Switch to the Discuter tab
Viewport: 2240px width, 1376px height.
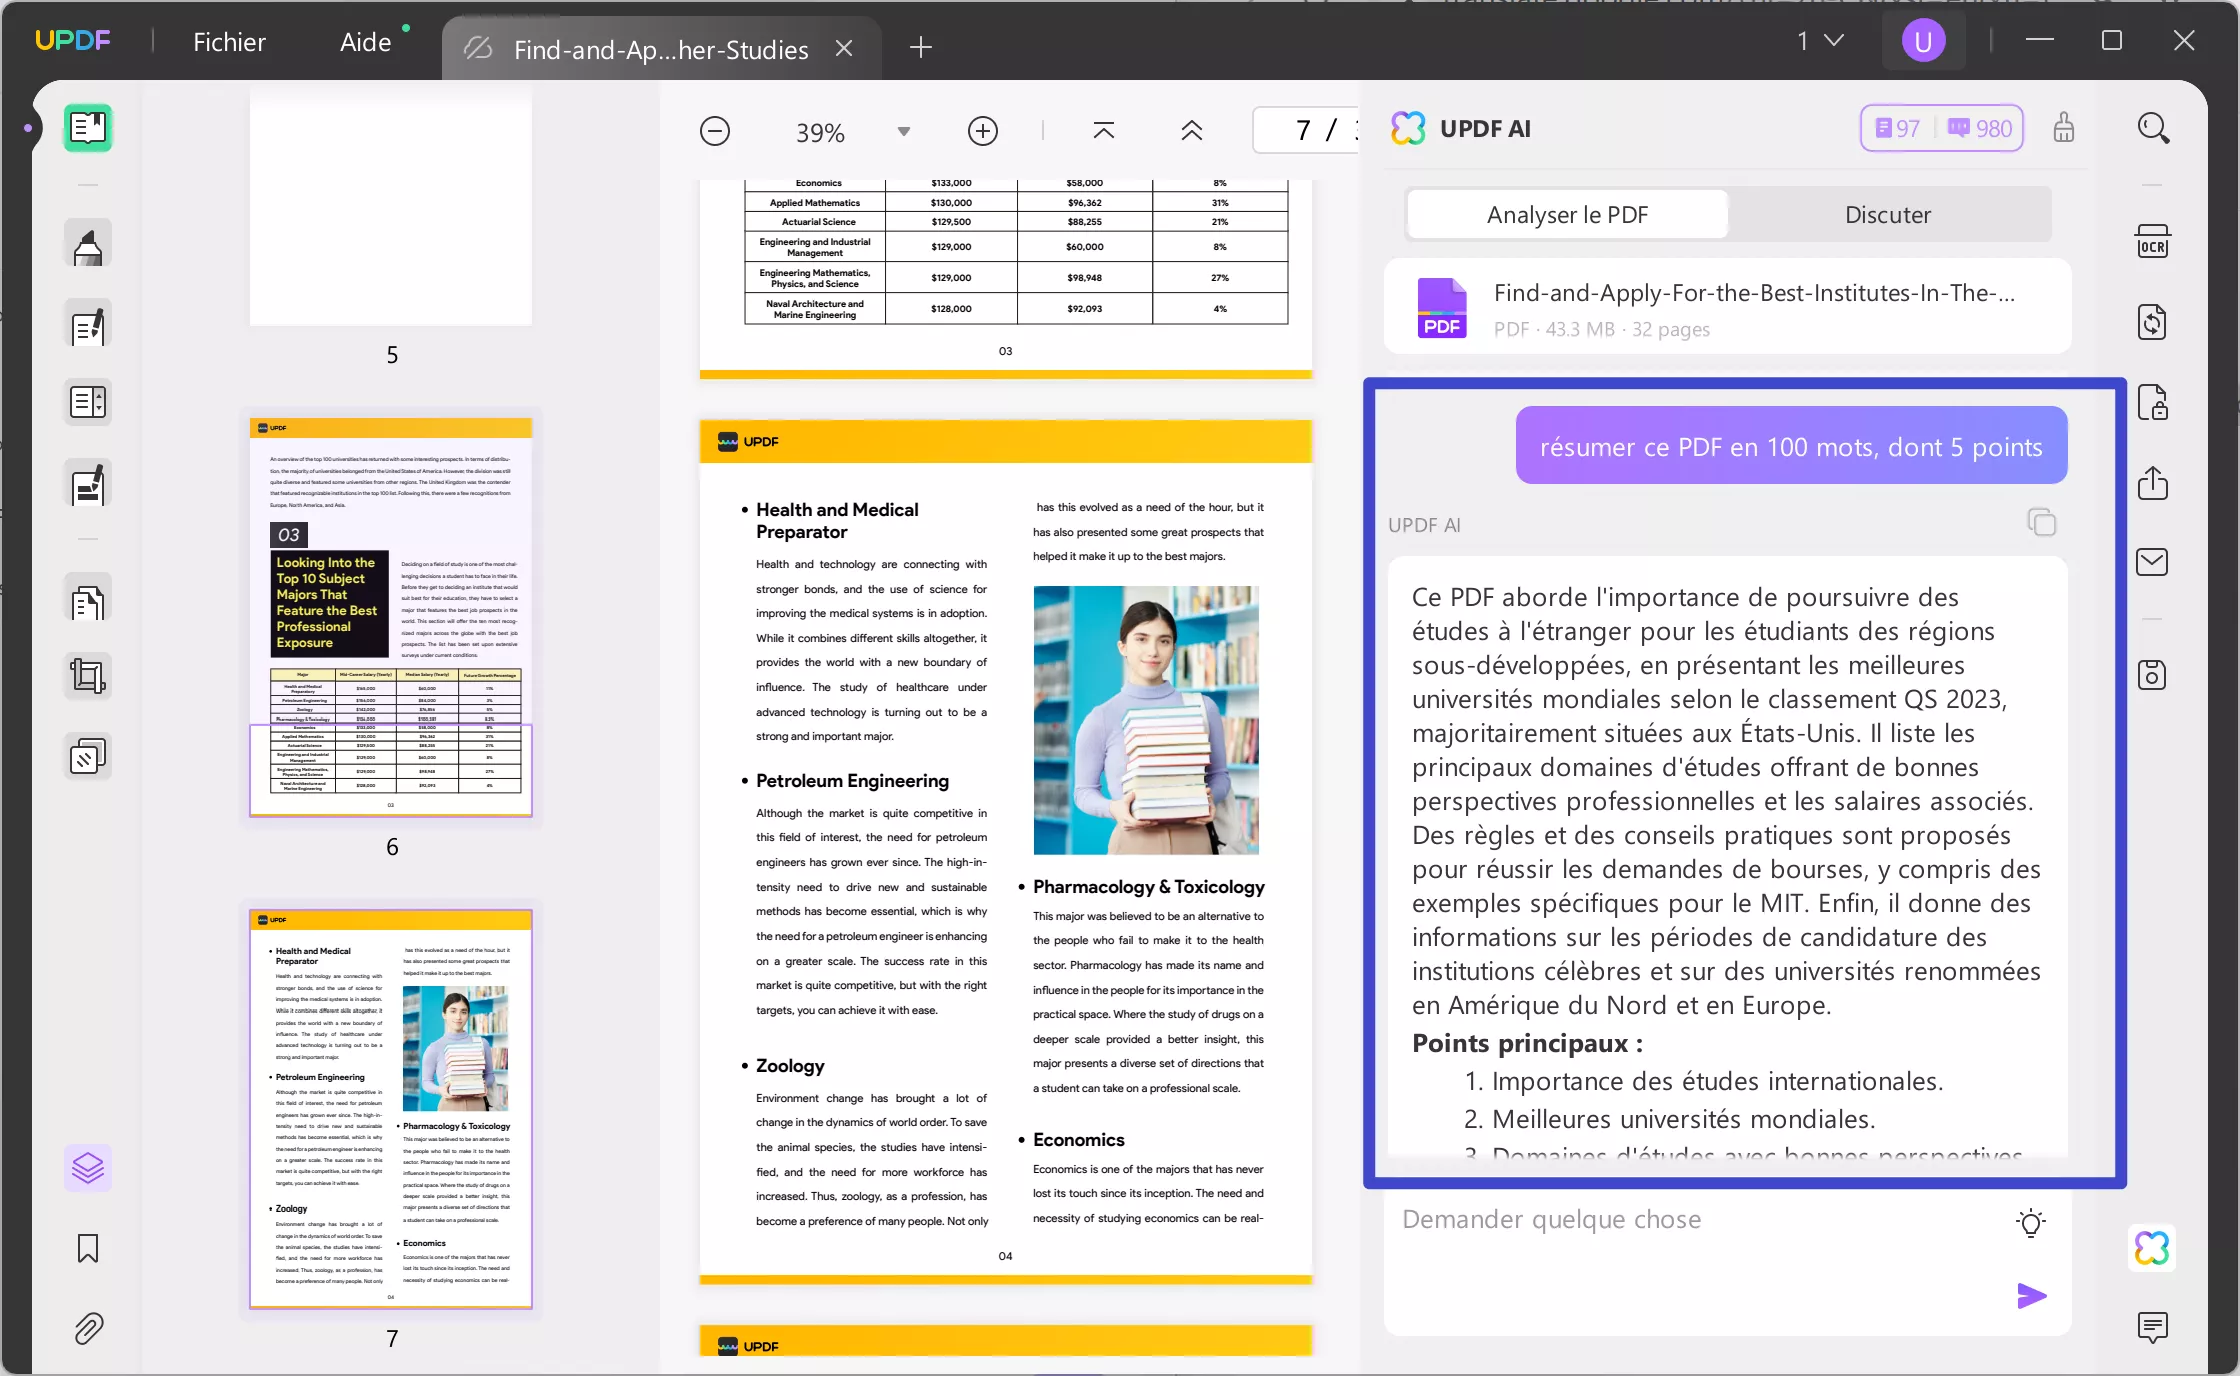(x=1888, y=214)
